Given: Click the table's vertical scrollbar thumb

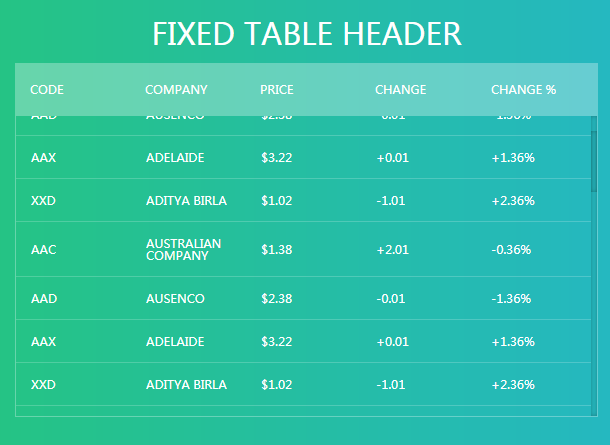Looking at the screenshot, I should (594, 161).
